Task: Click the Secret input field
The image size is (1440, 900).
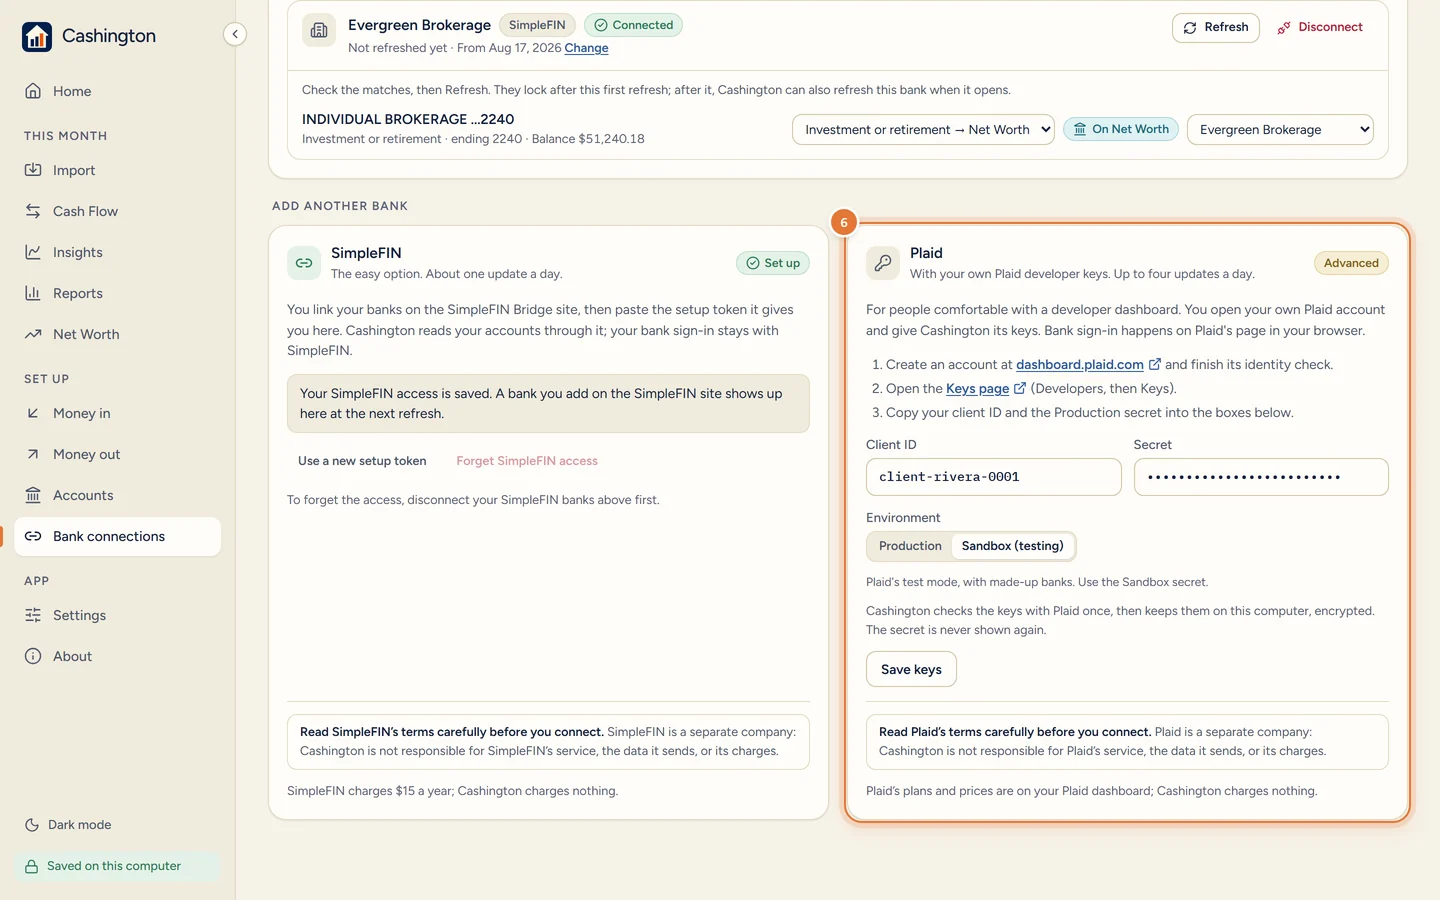Action: coord(1260,477)
